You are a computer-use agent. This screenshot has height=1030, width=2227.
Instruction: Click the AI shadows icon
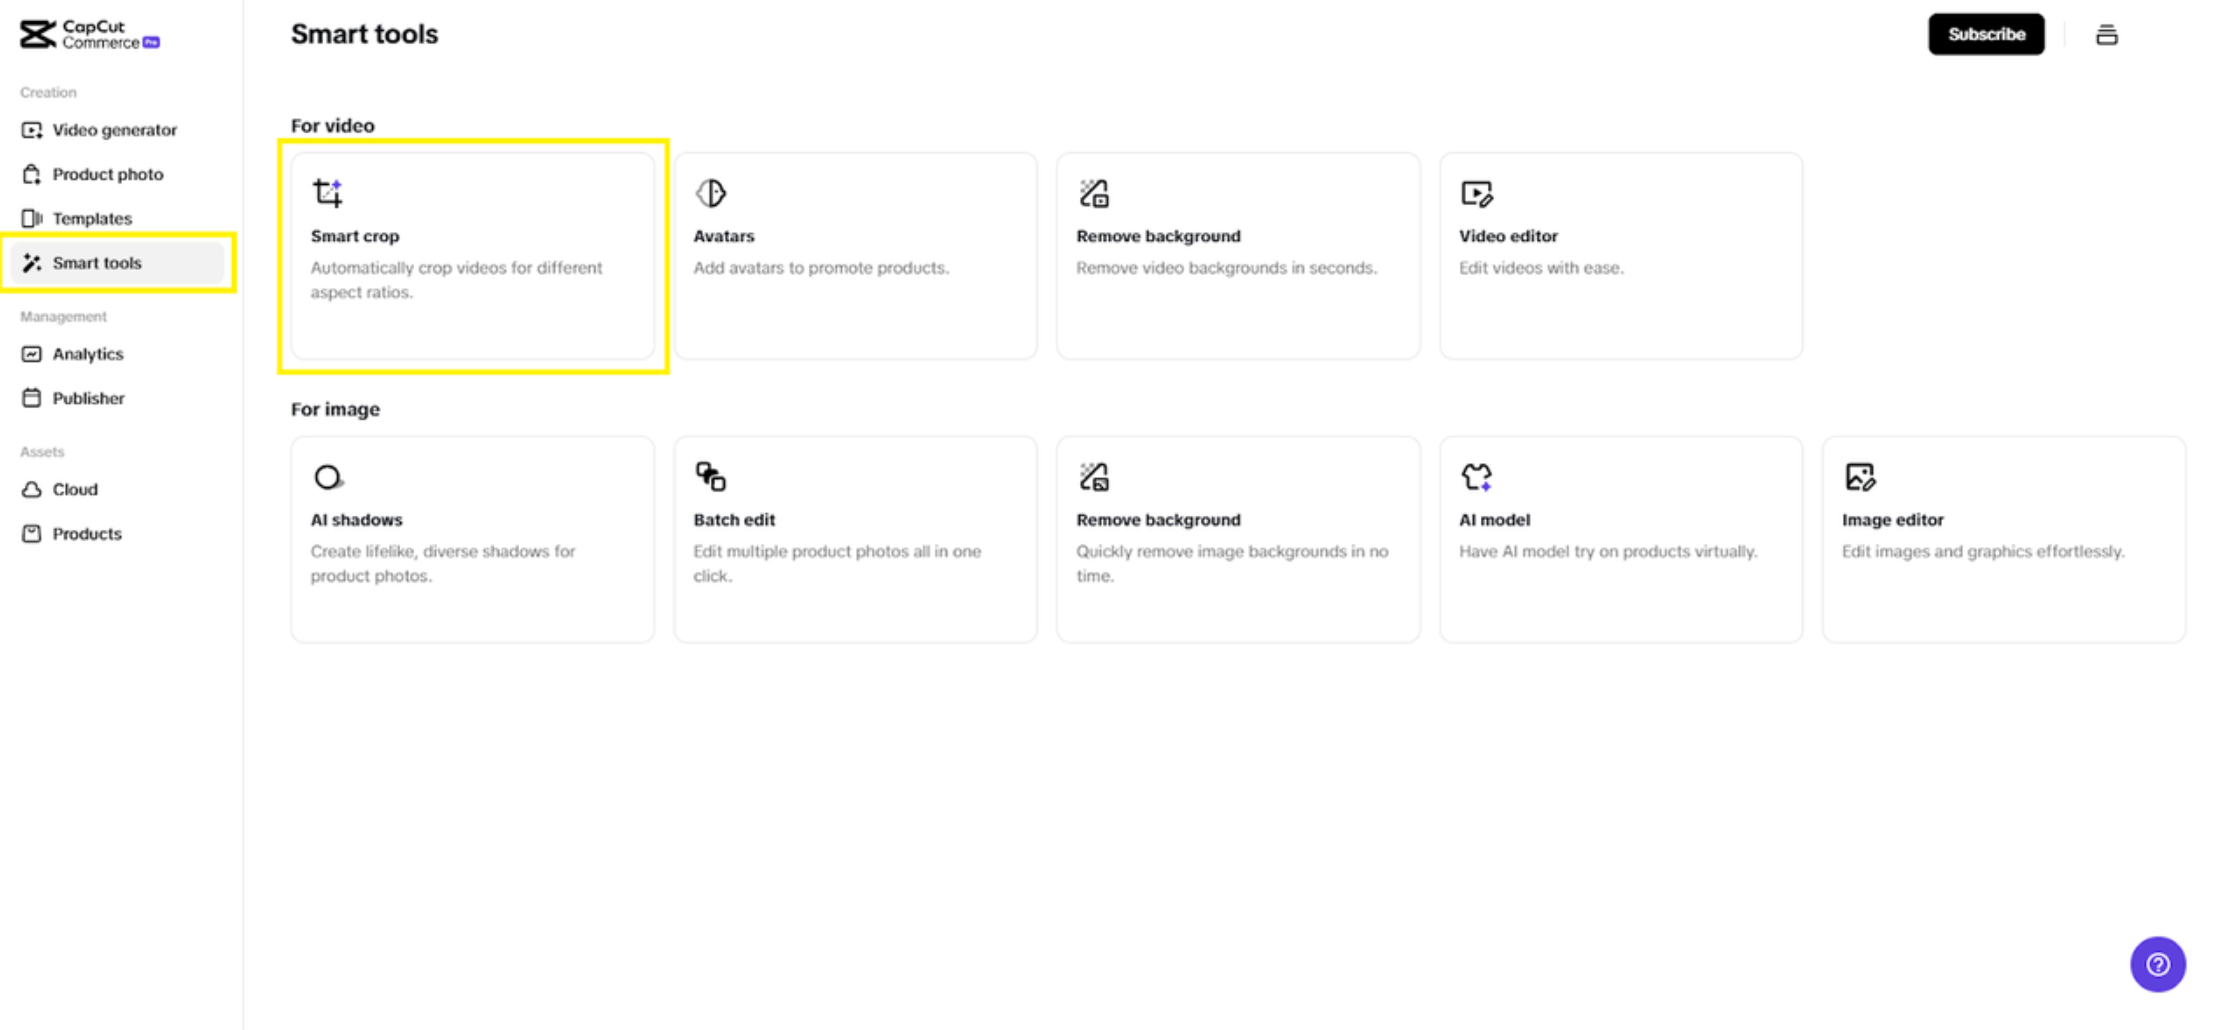coord(328,477)
